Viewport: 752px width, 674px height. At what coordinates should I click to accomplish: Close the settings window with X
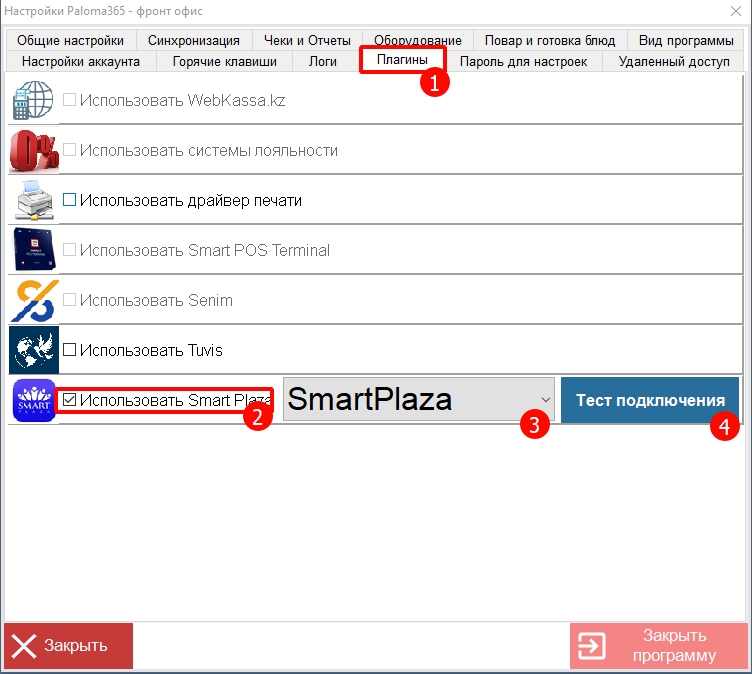click(x=733, y=11)
